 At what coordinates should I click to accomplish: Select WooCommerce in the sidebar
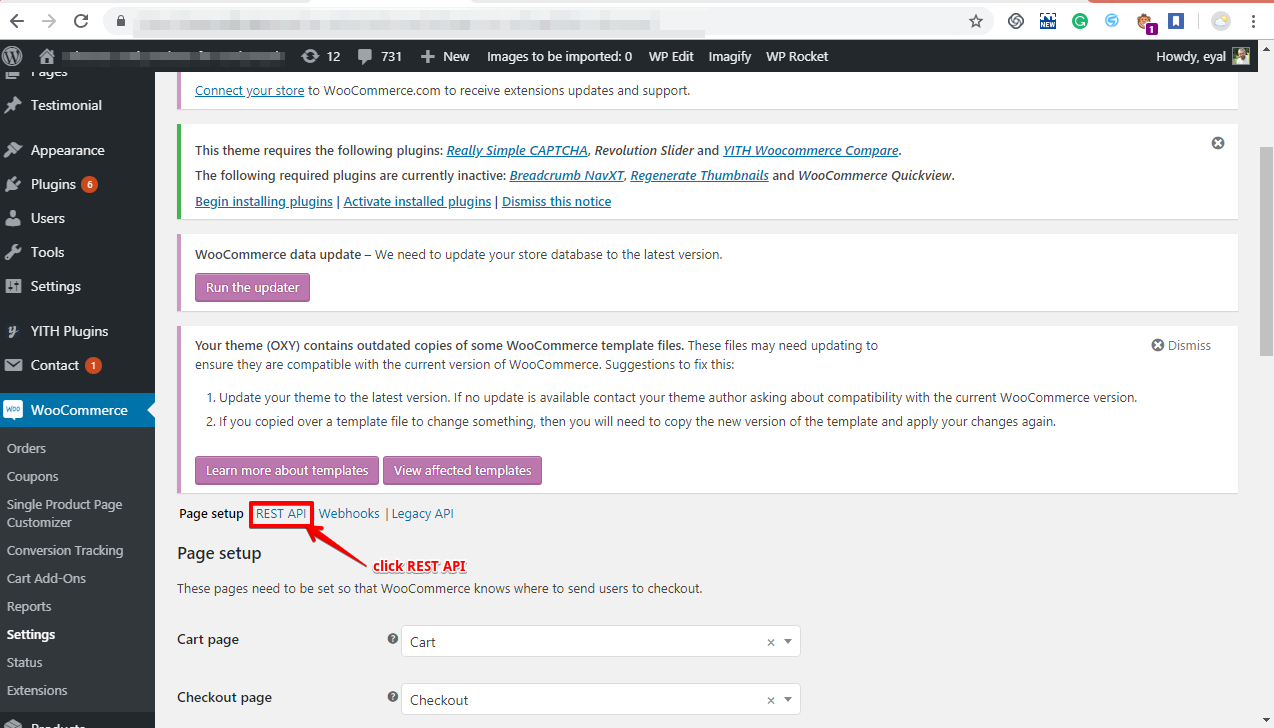pos(77,410)
